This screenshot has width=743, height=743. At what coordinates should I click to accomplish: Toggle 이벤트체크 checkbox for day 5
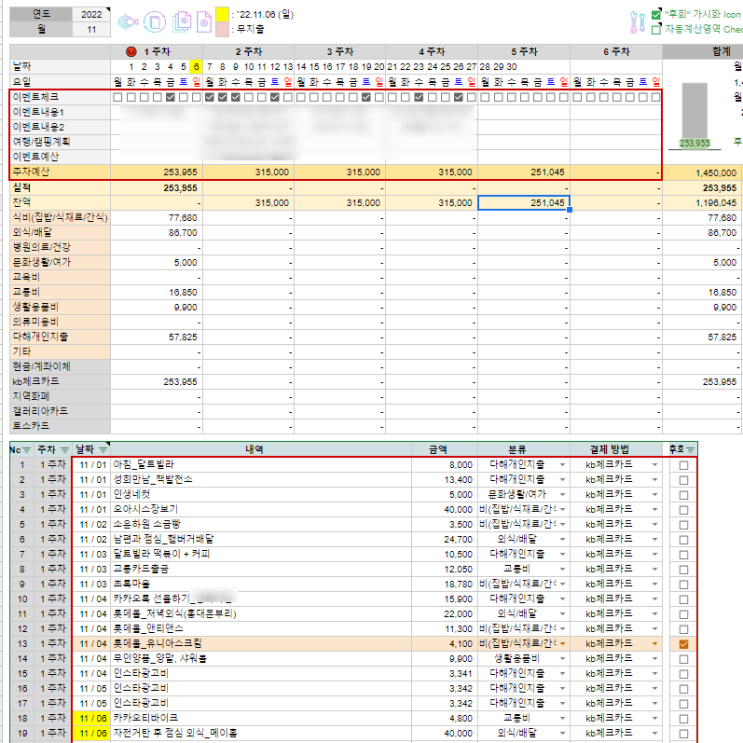click(183, 97)
